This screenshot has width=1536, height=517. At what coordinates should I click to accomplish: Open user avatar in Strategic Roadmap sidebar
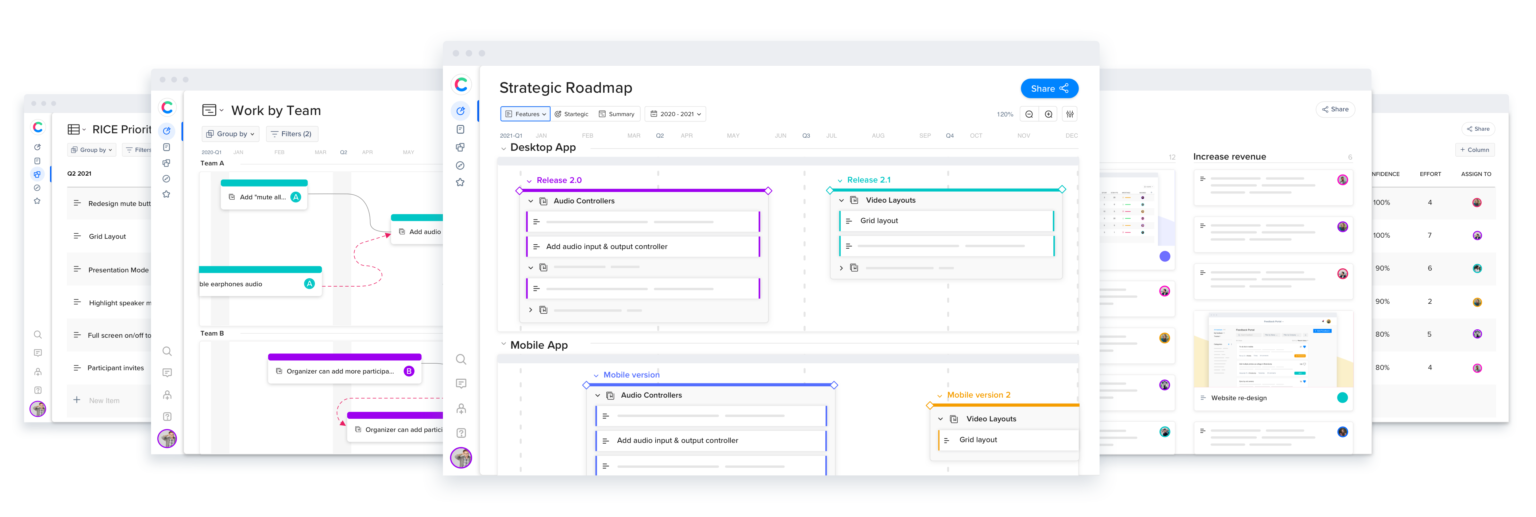pyautogui.click(x=461, y=458)
